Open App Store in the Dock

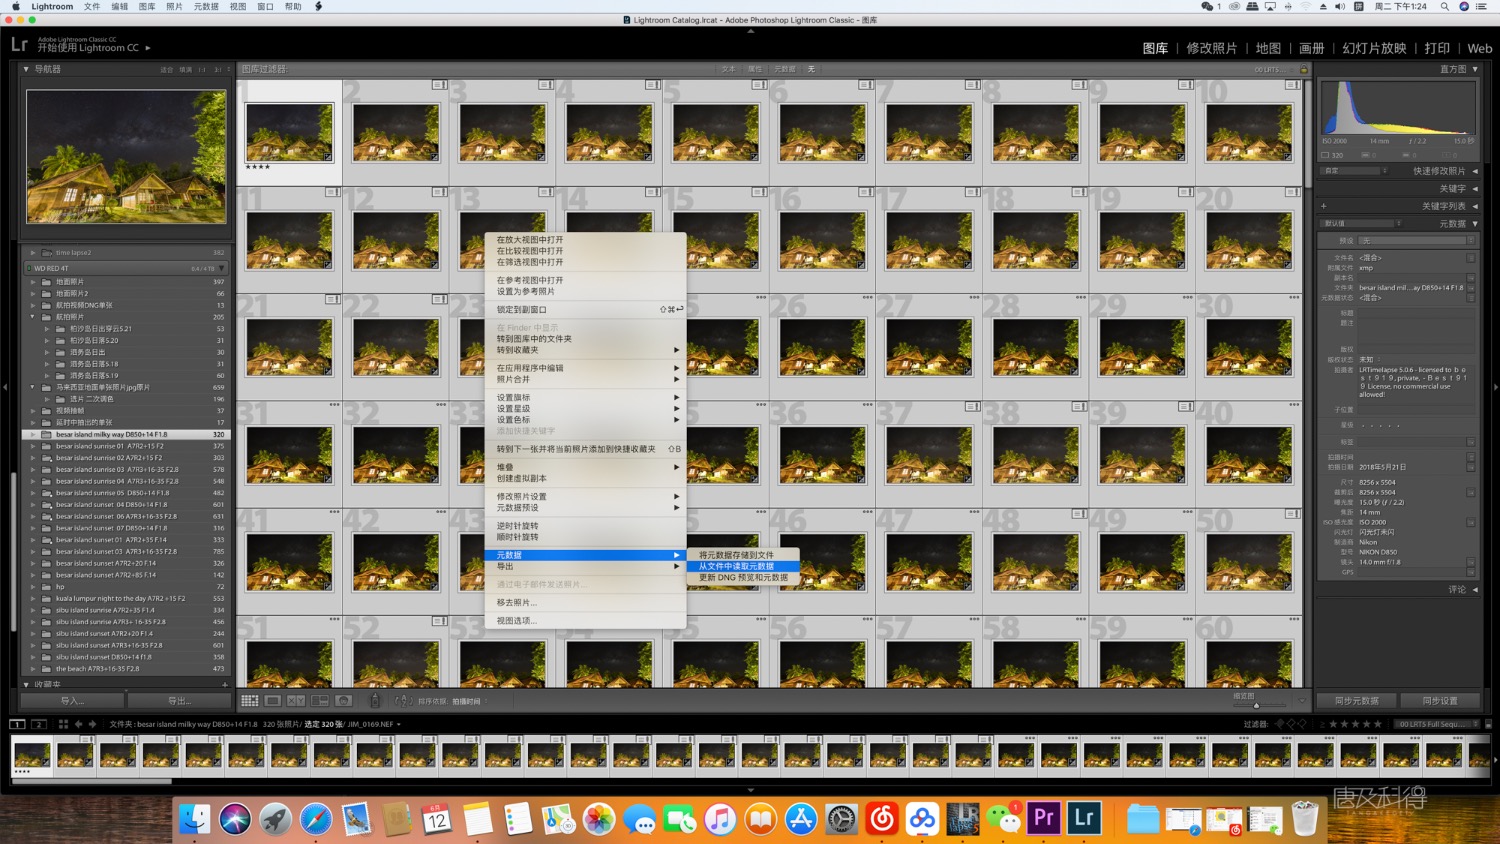[801, 818]
